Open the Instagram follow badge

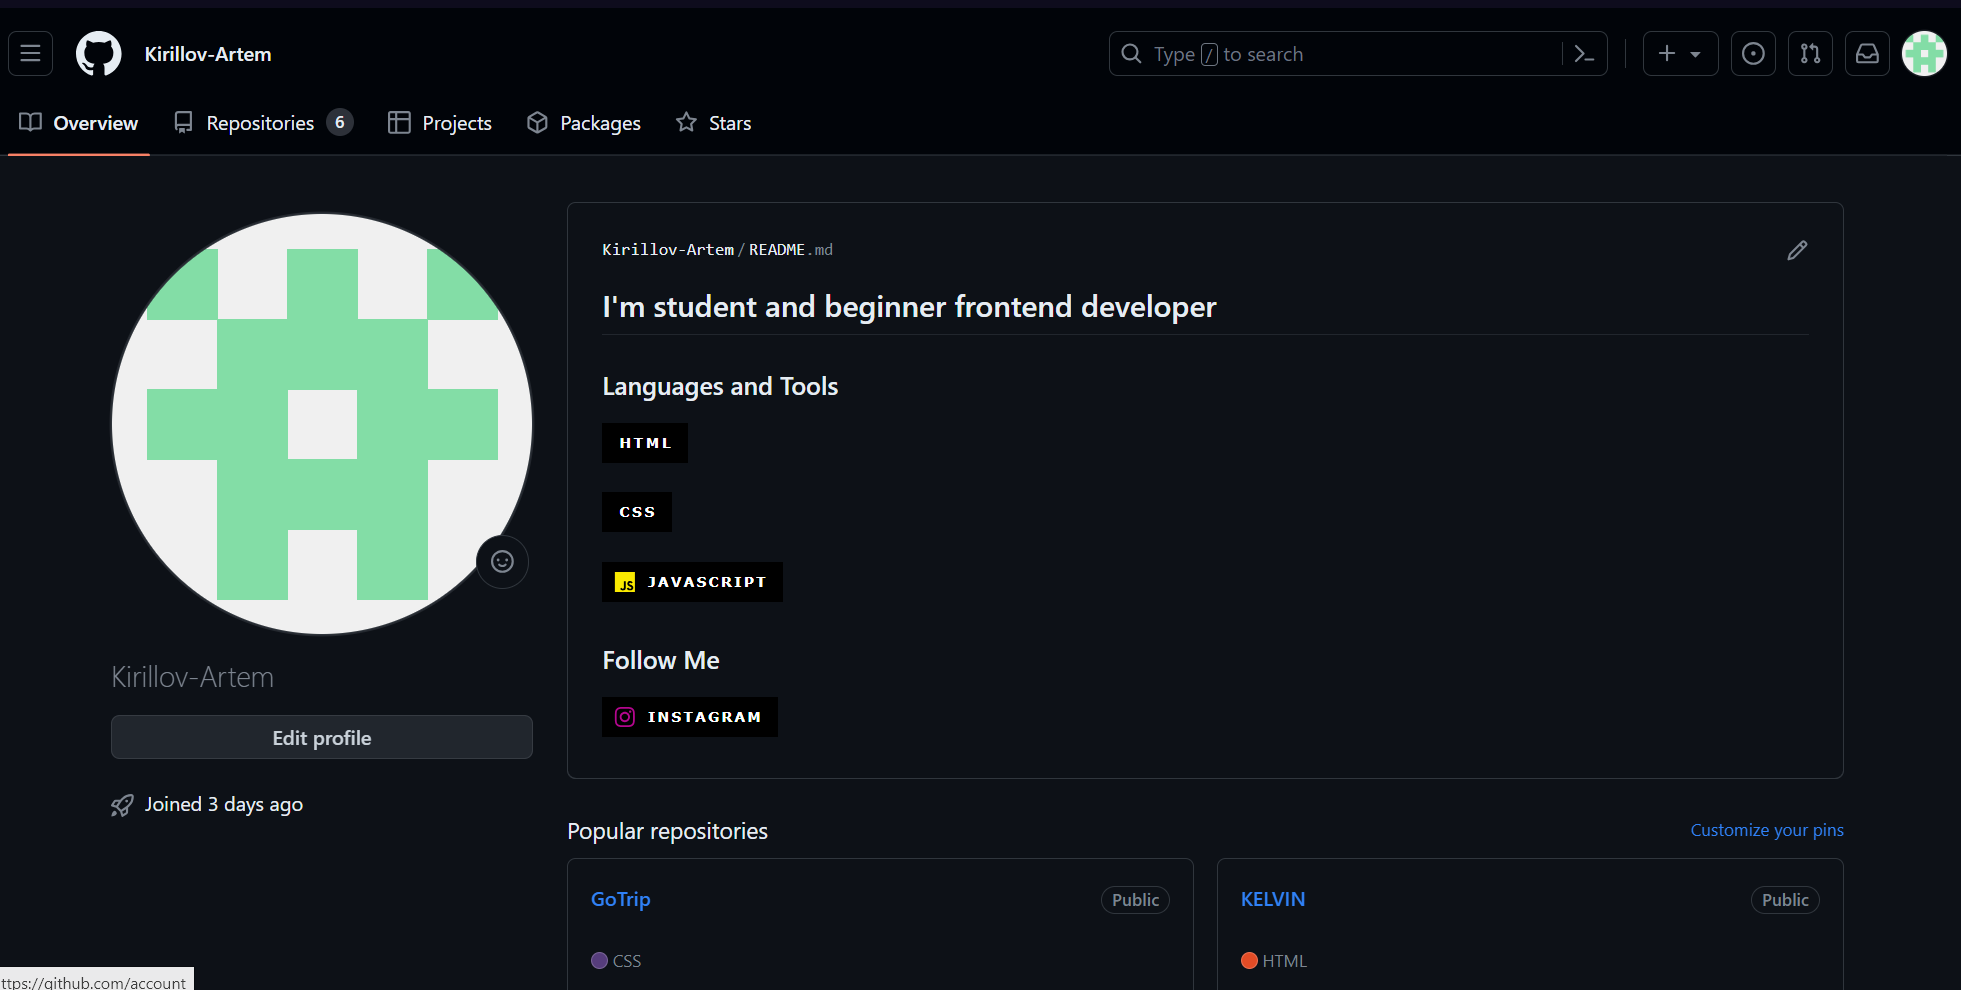click(690, 717)
